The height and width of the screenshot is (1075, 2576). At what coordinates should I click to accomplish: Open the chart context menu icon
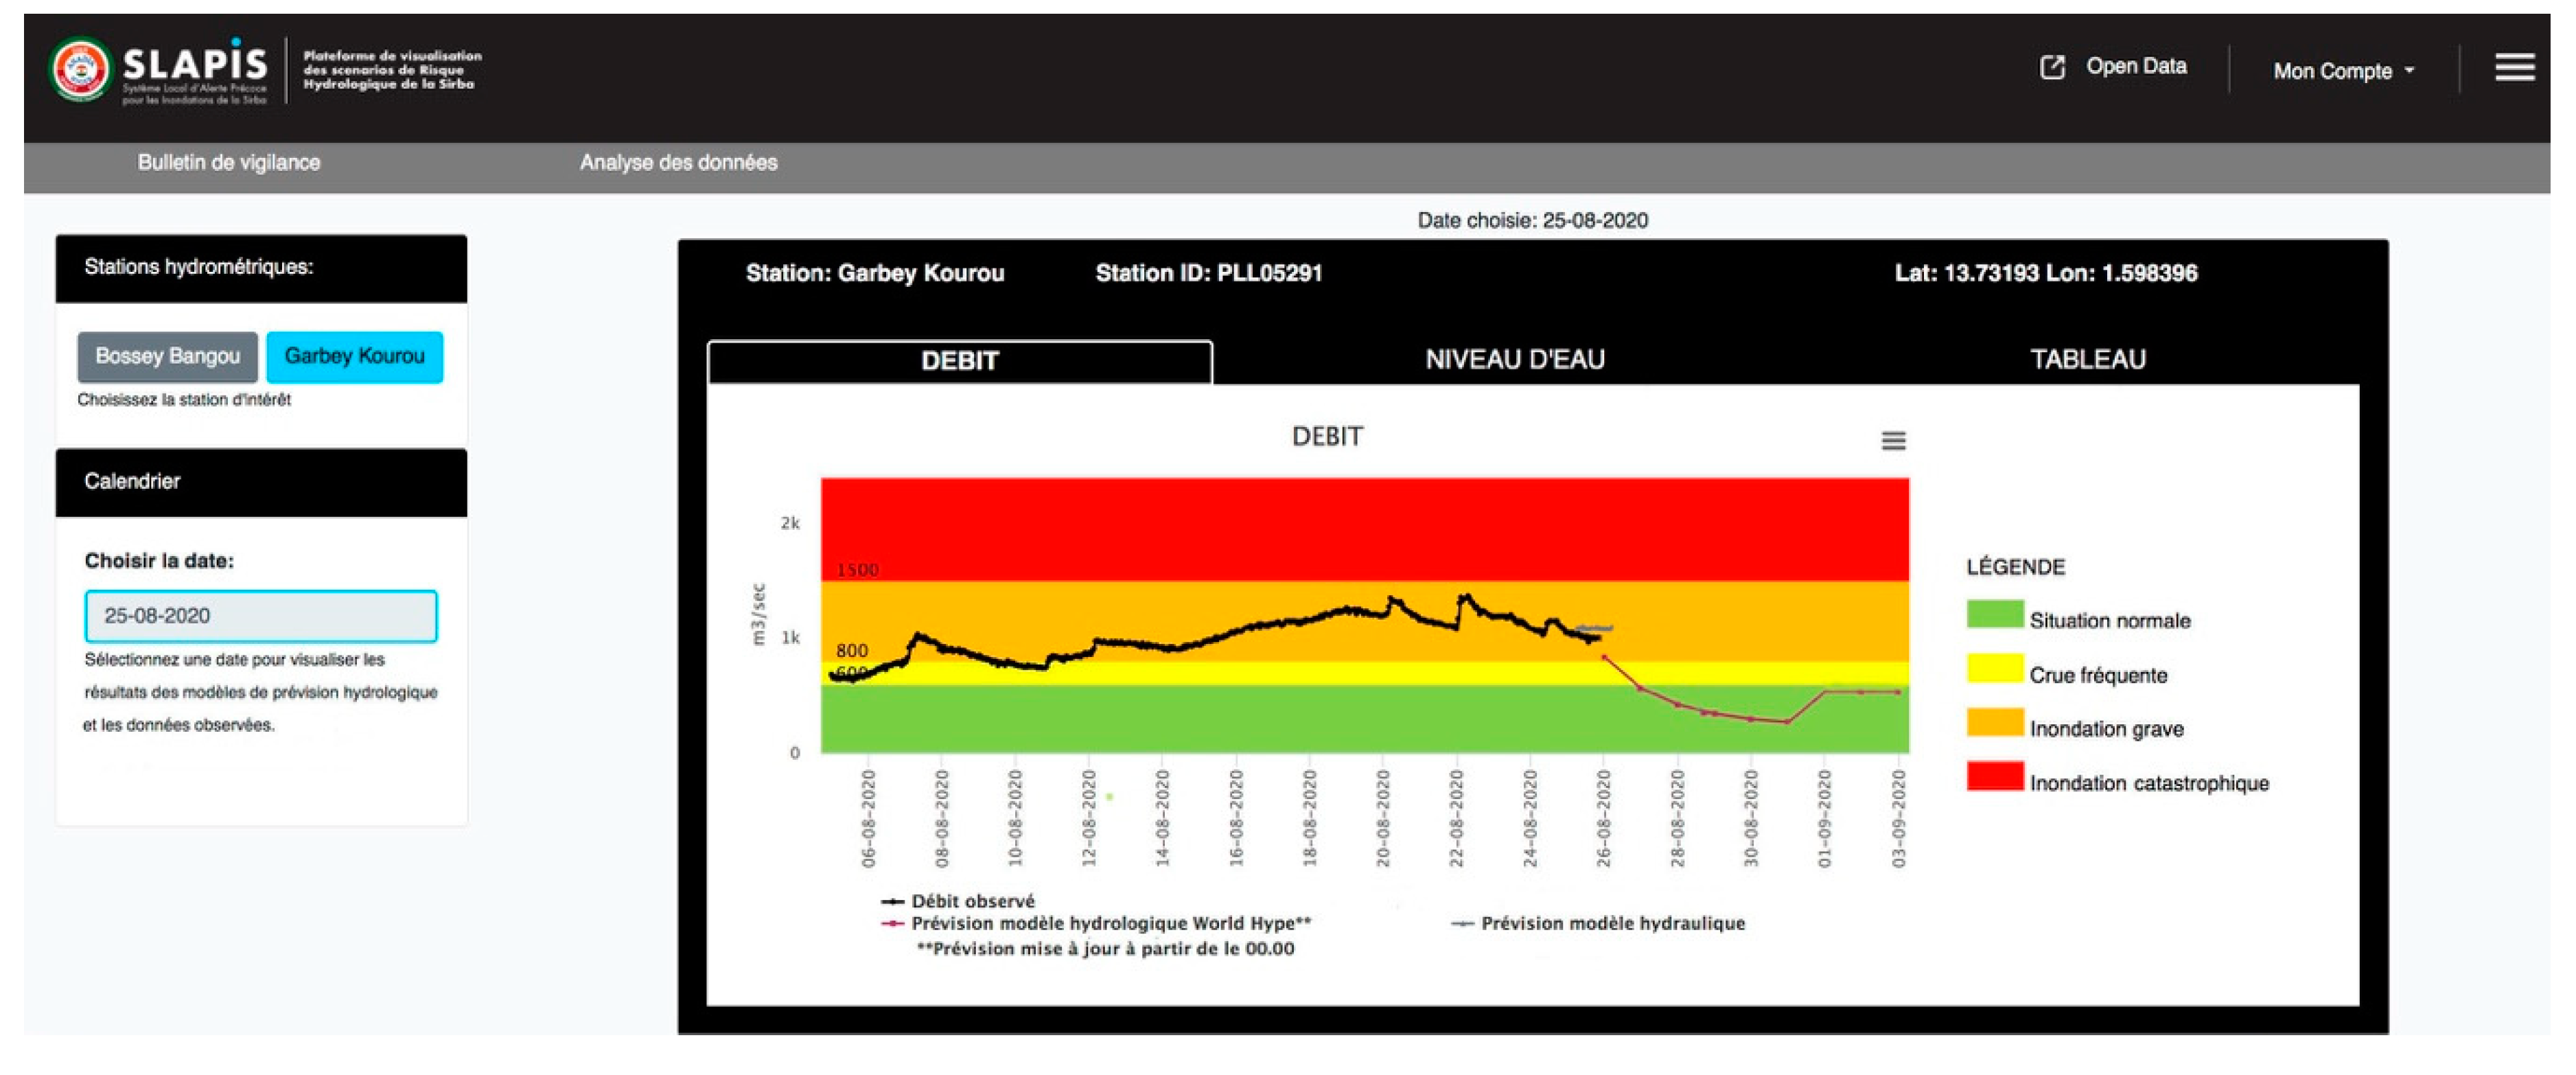click(1893, 441)
